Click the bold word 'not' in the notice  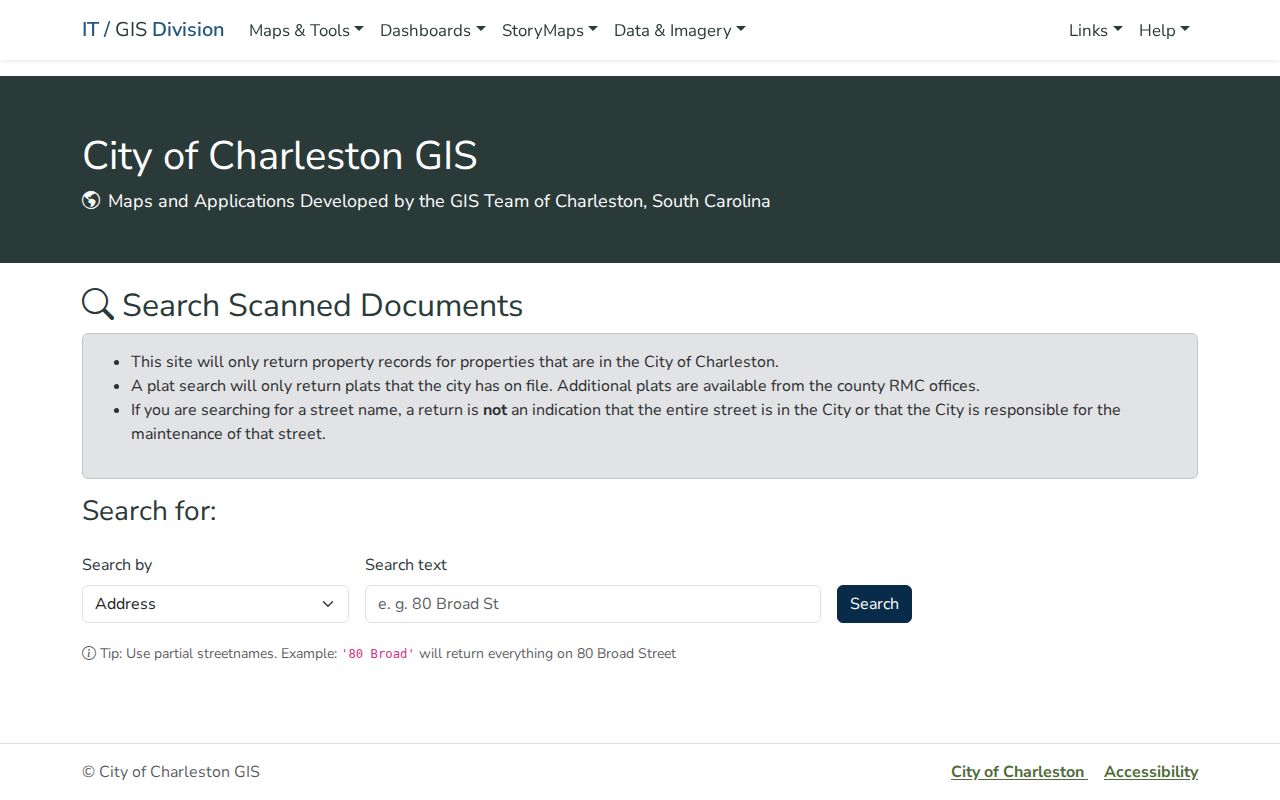coord(495,409)
